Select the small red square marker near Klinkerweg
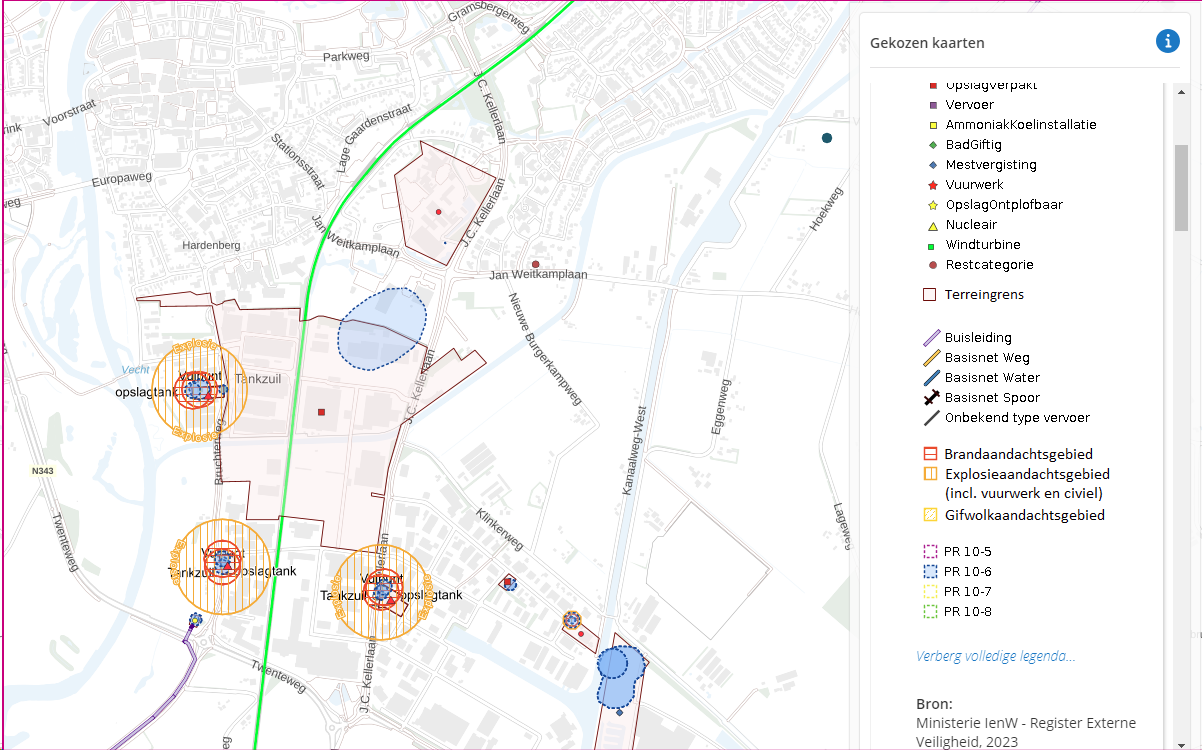1202x750 pixels. coord(508,581)
